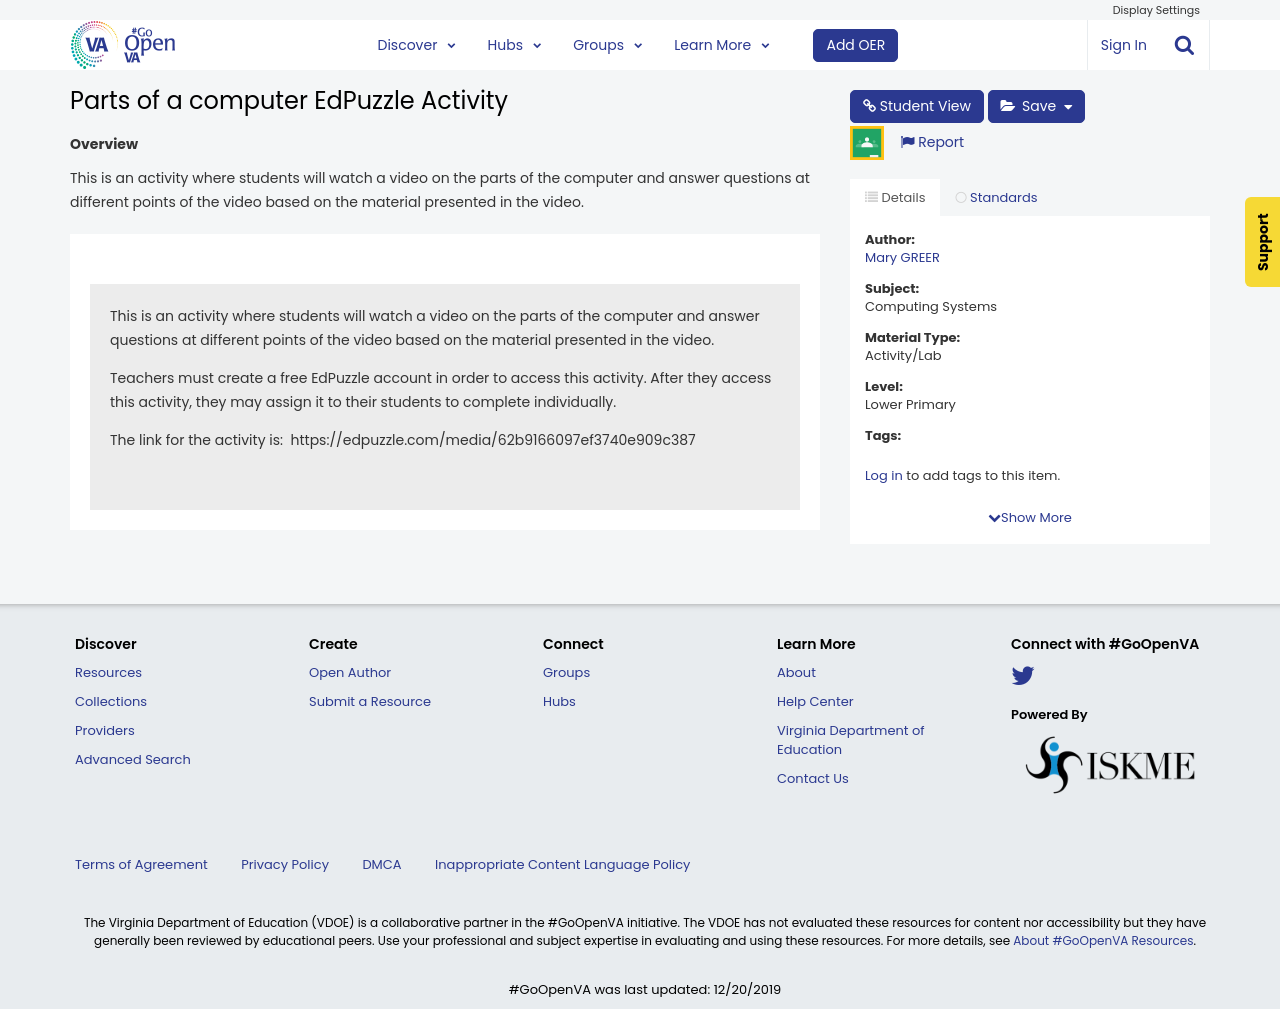Expand the Hubs menu
1280x1024 pixels.
[x=514, y=45]
